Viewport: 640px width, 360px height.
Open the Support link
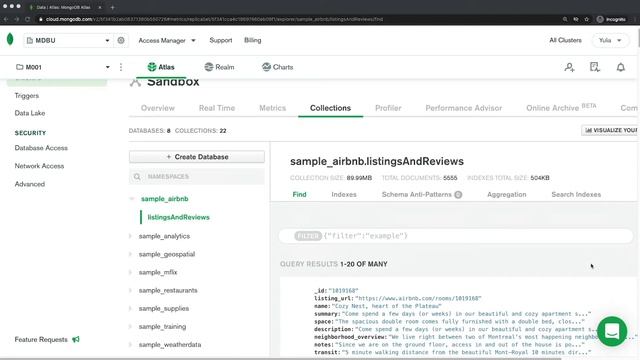[220, 40]
